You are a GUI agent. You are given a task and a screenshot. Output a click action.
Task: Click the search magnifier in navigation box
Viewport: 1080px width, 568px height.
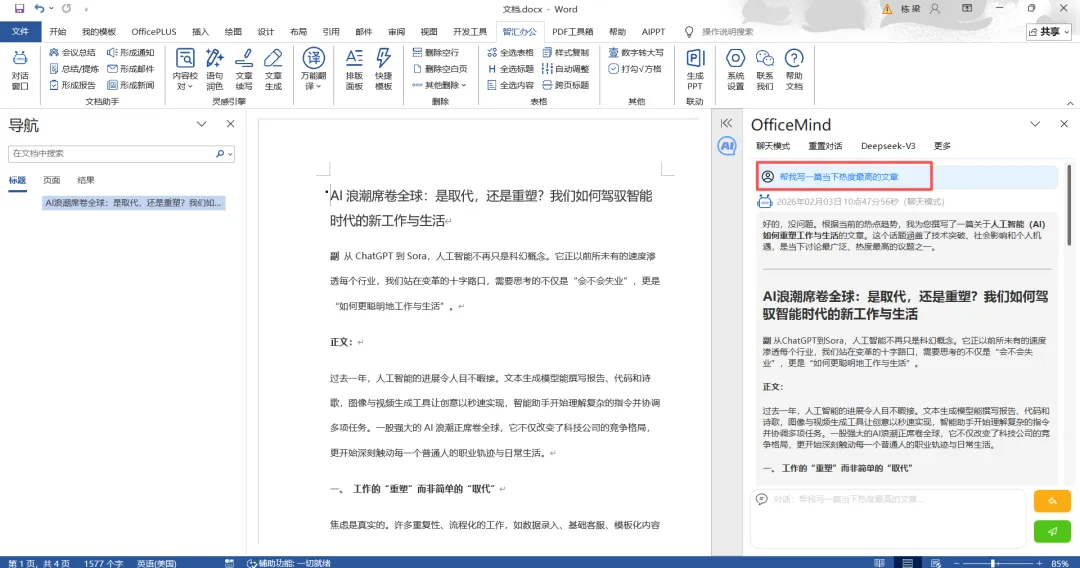[220, 154]
